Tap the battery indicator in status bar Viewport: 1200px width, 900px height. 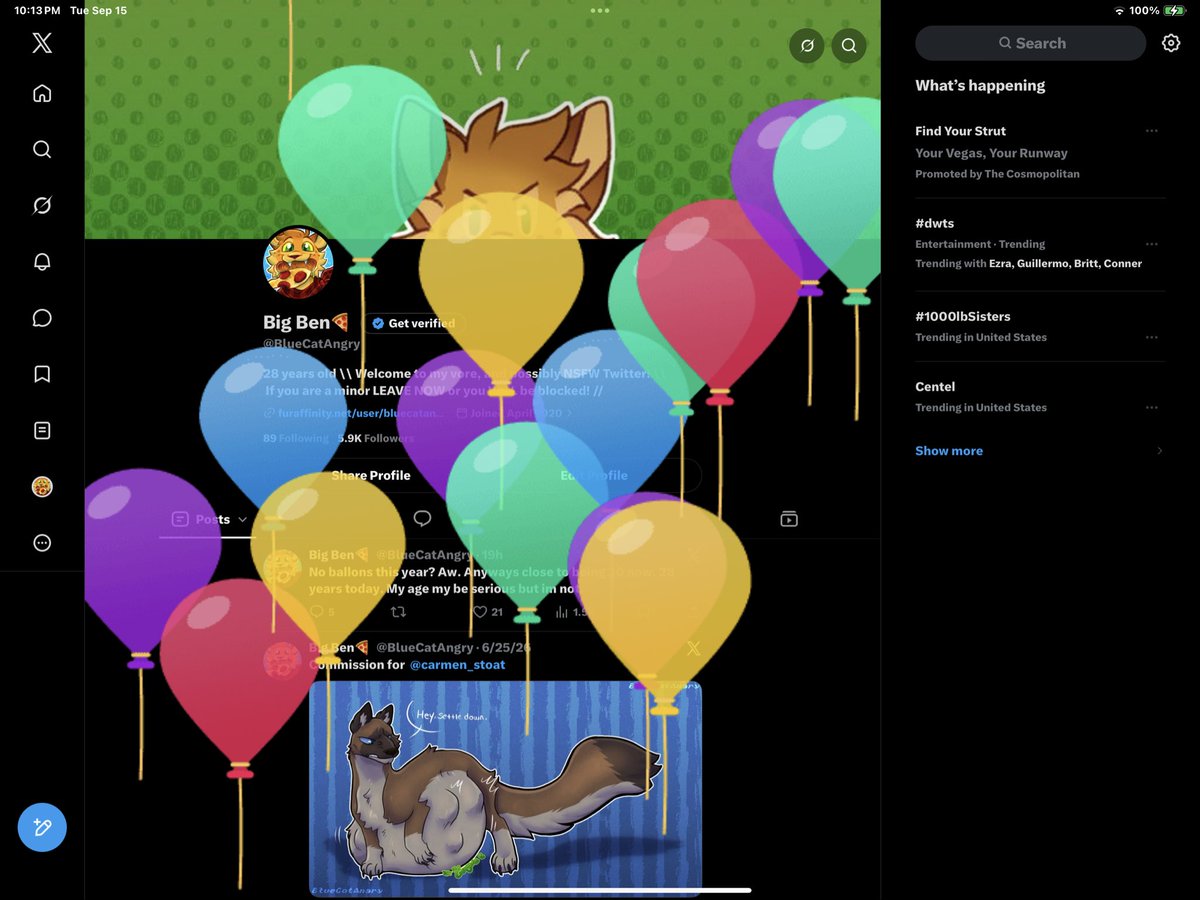point(1175,10)
